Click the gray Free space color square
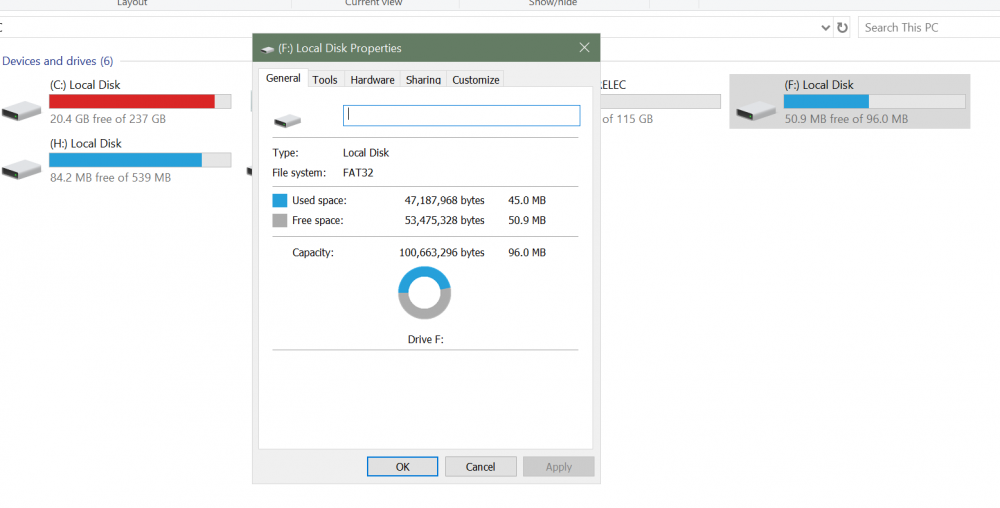The width and height of the screenshot is (1000, 508). [279, 220]
